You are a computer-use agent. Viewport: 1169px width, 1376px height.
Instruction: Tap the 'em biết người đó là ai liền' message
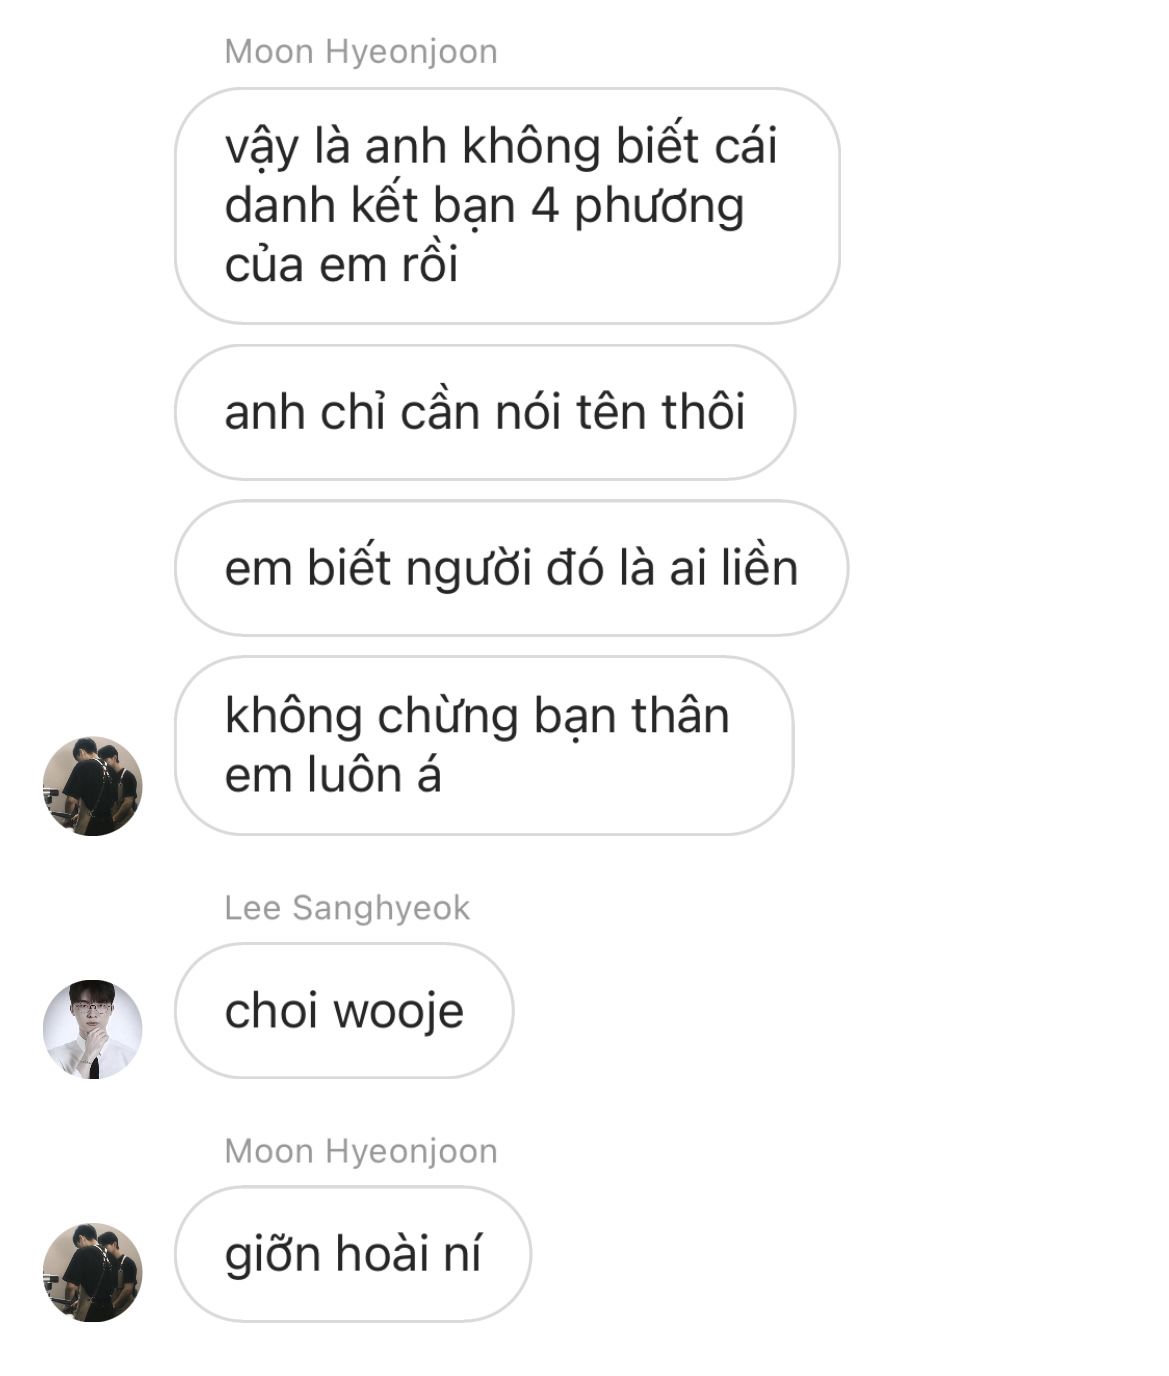(511, 568)
